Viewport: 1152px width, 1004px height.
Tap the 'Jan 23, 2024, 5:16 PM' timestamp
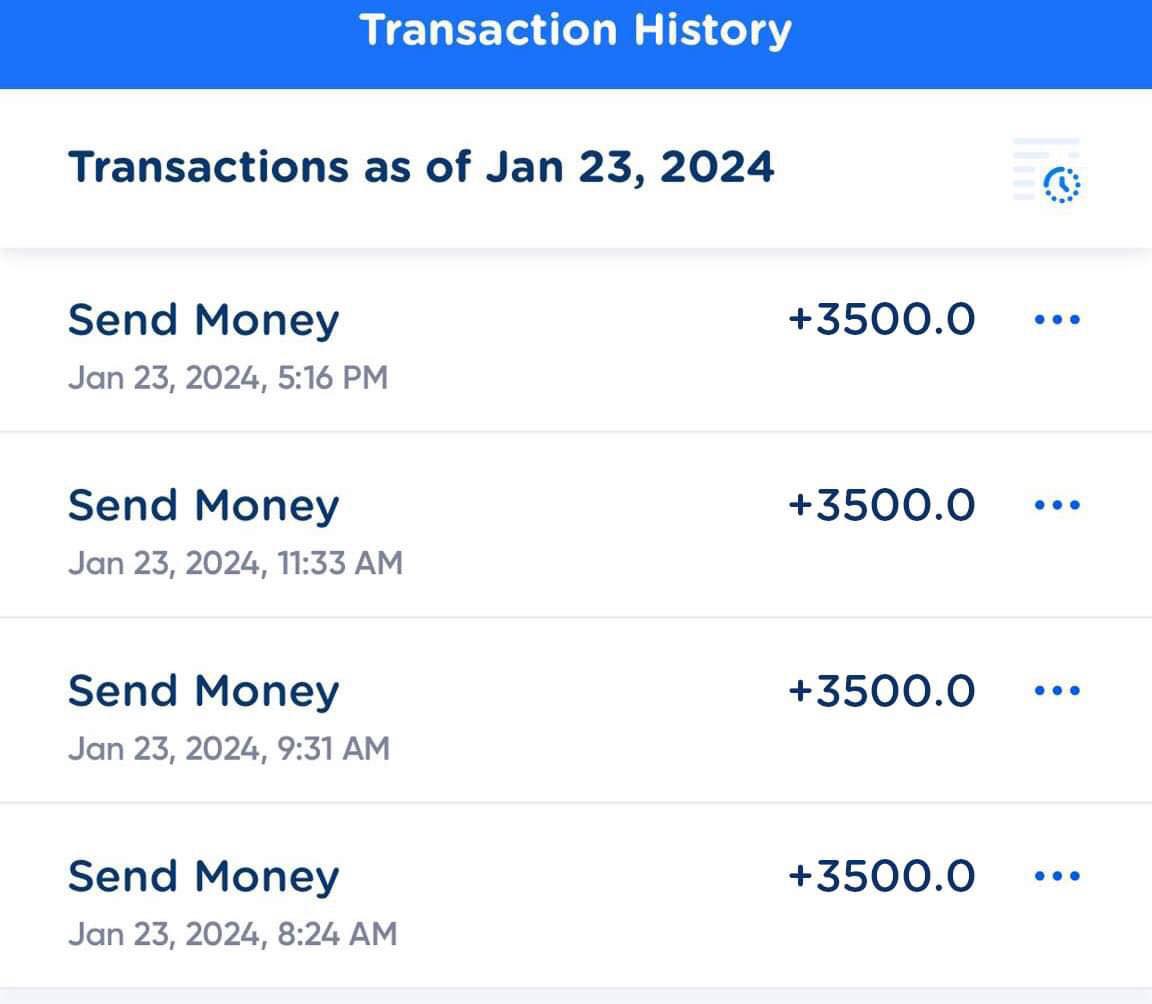(228, 378)
